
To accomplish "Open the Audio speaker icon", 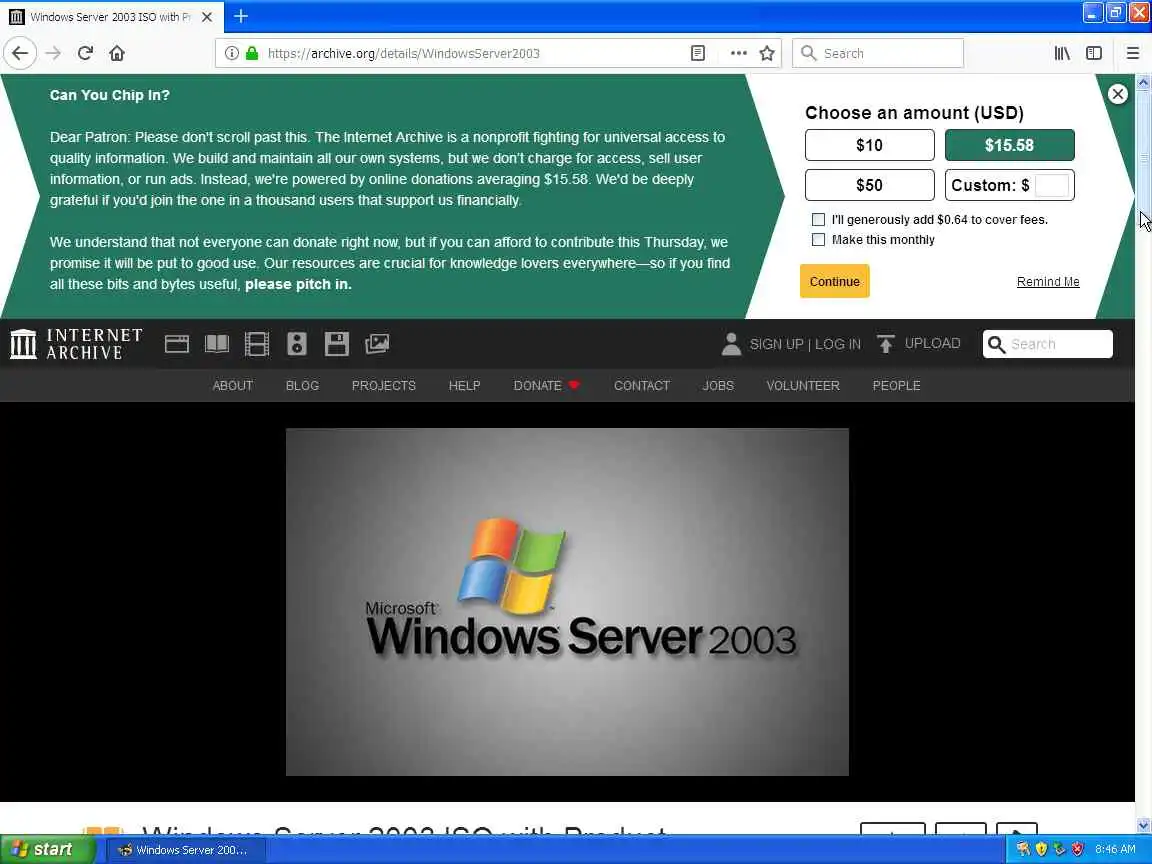I will click(297, 344).
